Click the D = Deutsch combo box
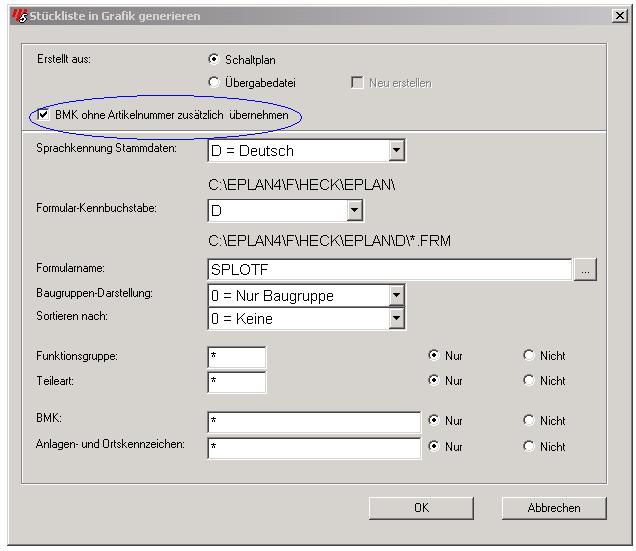The height and width of the screenshot is (551, 636). (307, 151)
